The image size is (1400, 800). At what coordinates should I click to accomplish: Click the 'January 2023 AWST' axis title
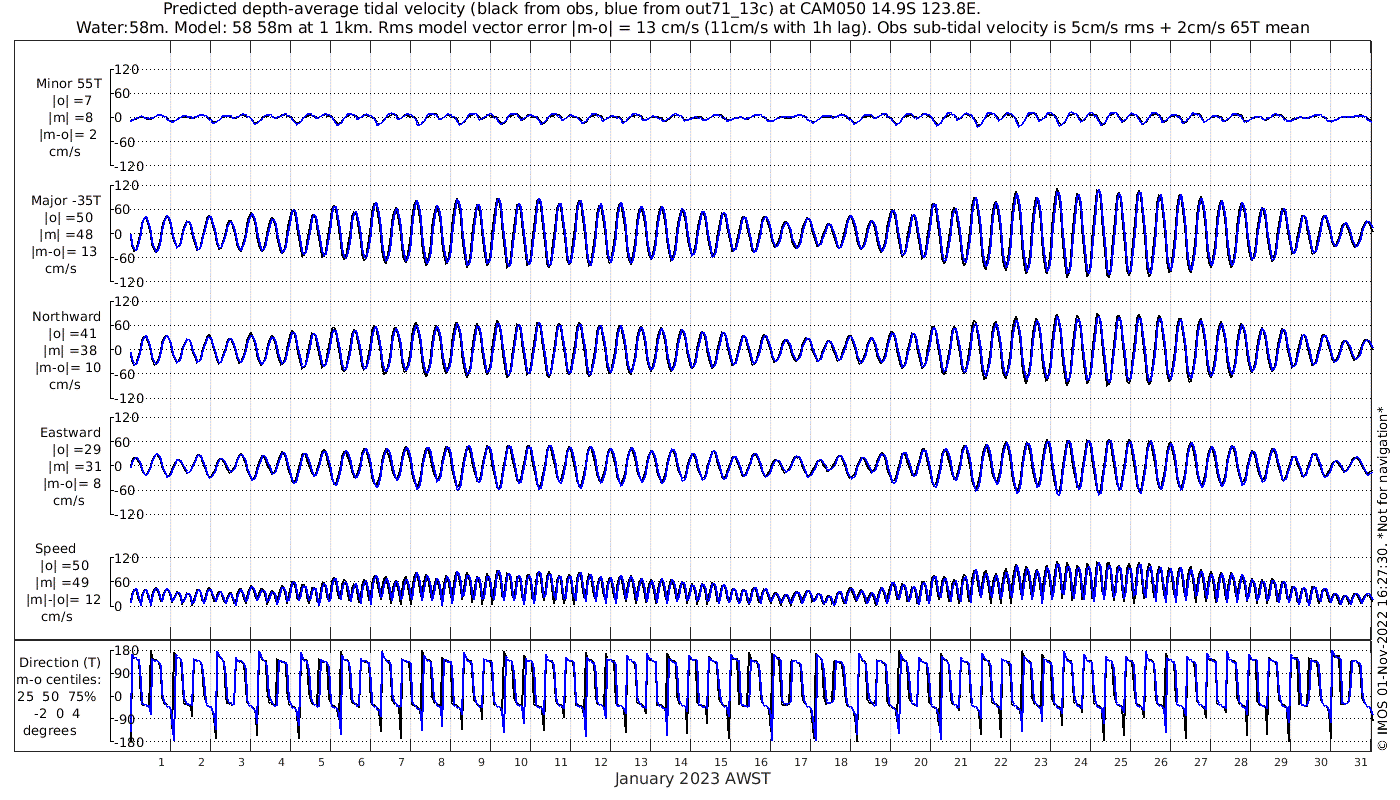point(692,779)
